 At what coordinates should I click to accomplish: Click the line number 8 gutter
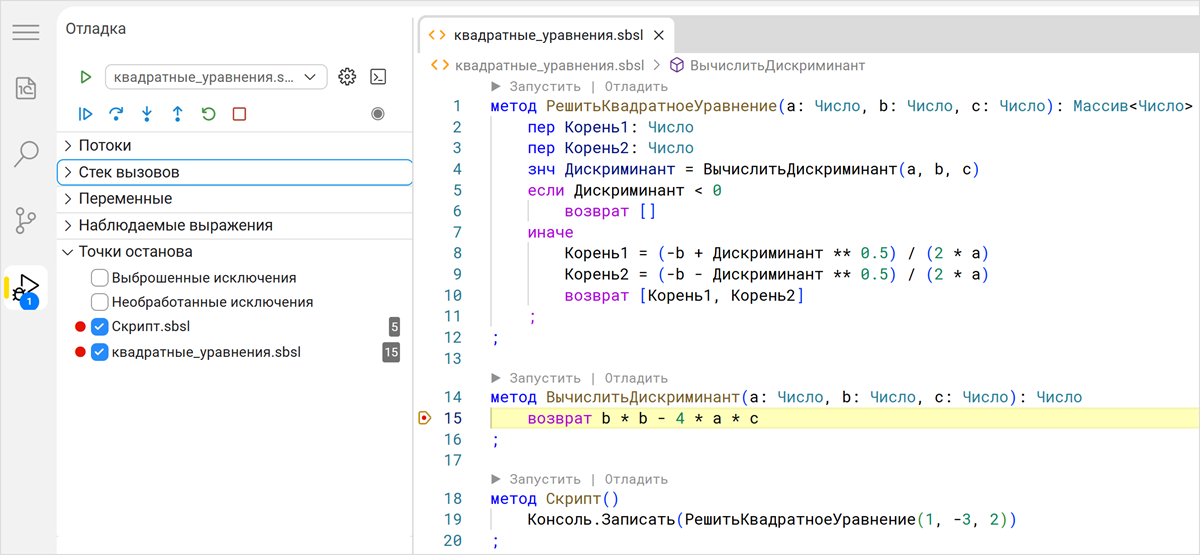coord(457,253)
